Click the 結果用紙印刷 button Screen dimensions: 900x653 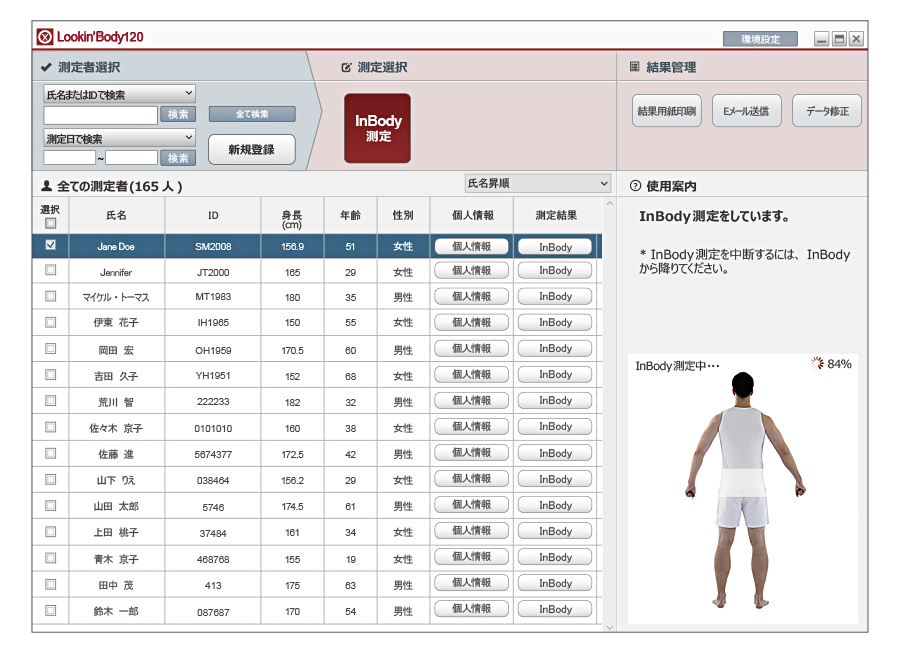(666, 111)
